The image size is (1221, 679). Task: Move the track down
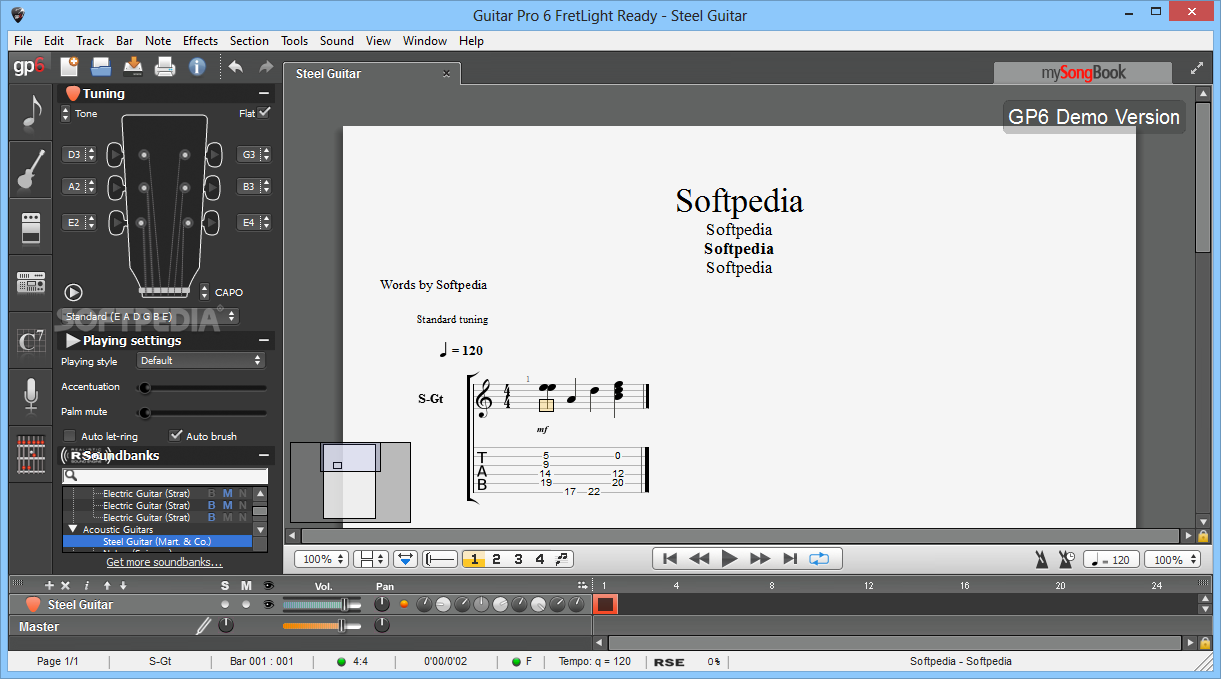pyautogui.click(x=122, y=585)
